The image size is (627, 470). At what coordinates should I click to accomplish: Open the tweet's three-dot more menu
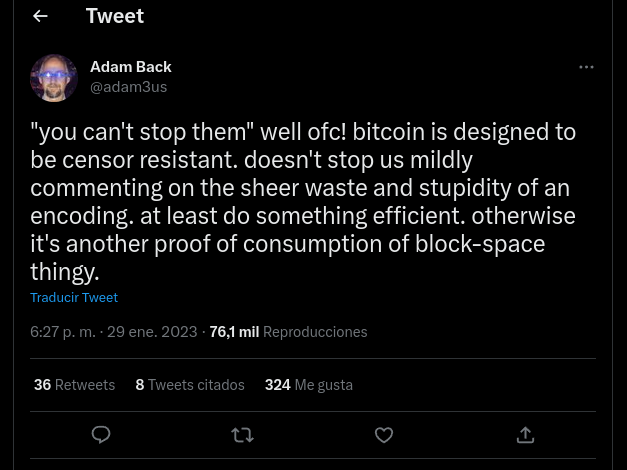coord(586,67)
